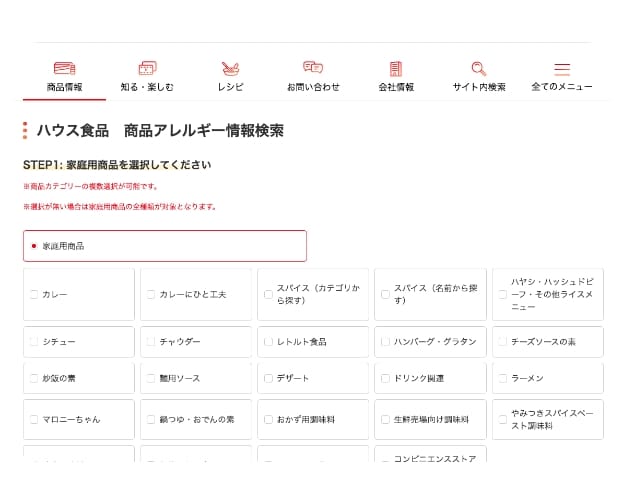
Task: Select the マロニーちゃん checkbox
Action: (34, 419)
